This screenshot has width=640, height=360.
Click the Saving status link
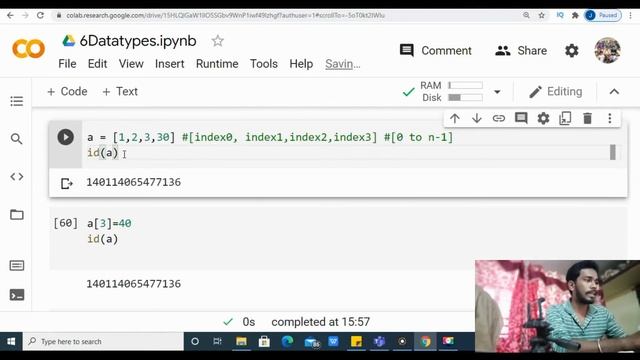(x=343, y=64)
